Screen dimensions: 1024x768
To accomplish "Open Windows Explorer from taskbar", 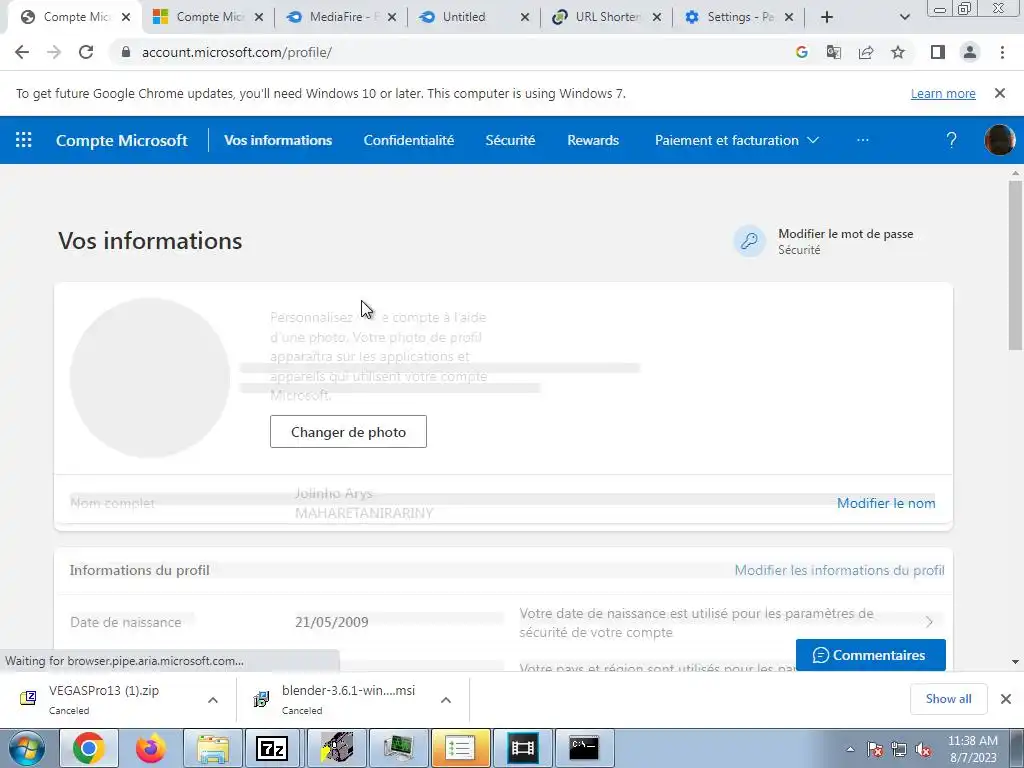I will (212, 748).
